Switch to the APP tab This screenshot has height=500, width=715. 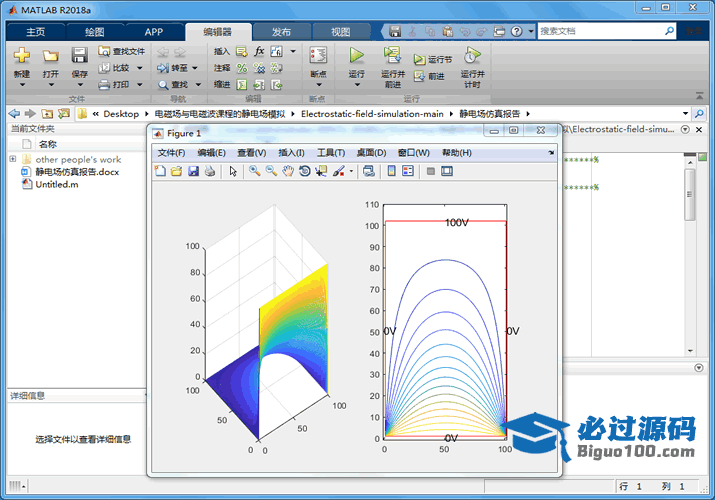click(x=154, y=32)
